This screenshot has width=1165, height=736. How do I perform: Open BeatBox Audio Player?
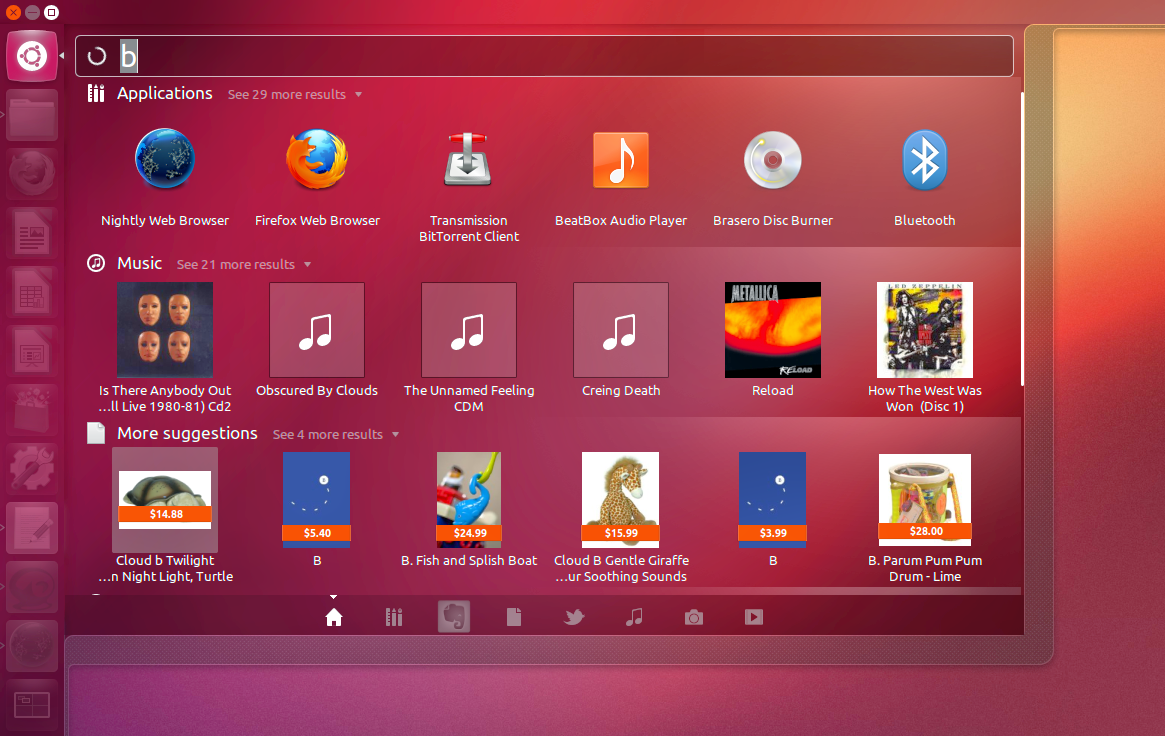[620, 160]
